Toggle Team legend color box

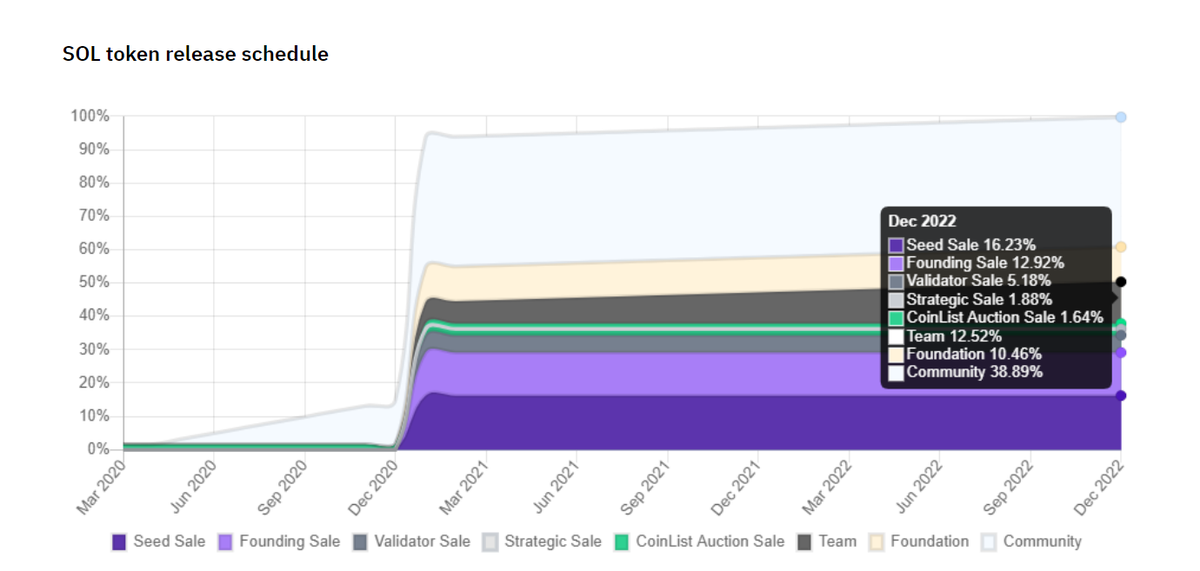point(804,542)
